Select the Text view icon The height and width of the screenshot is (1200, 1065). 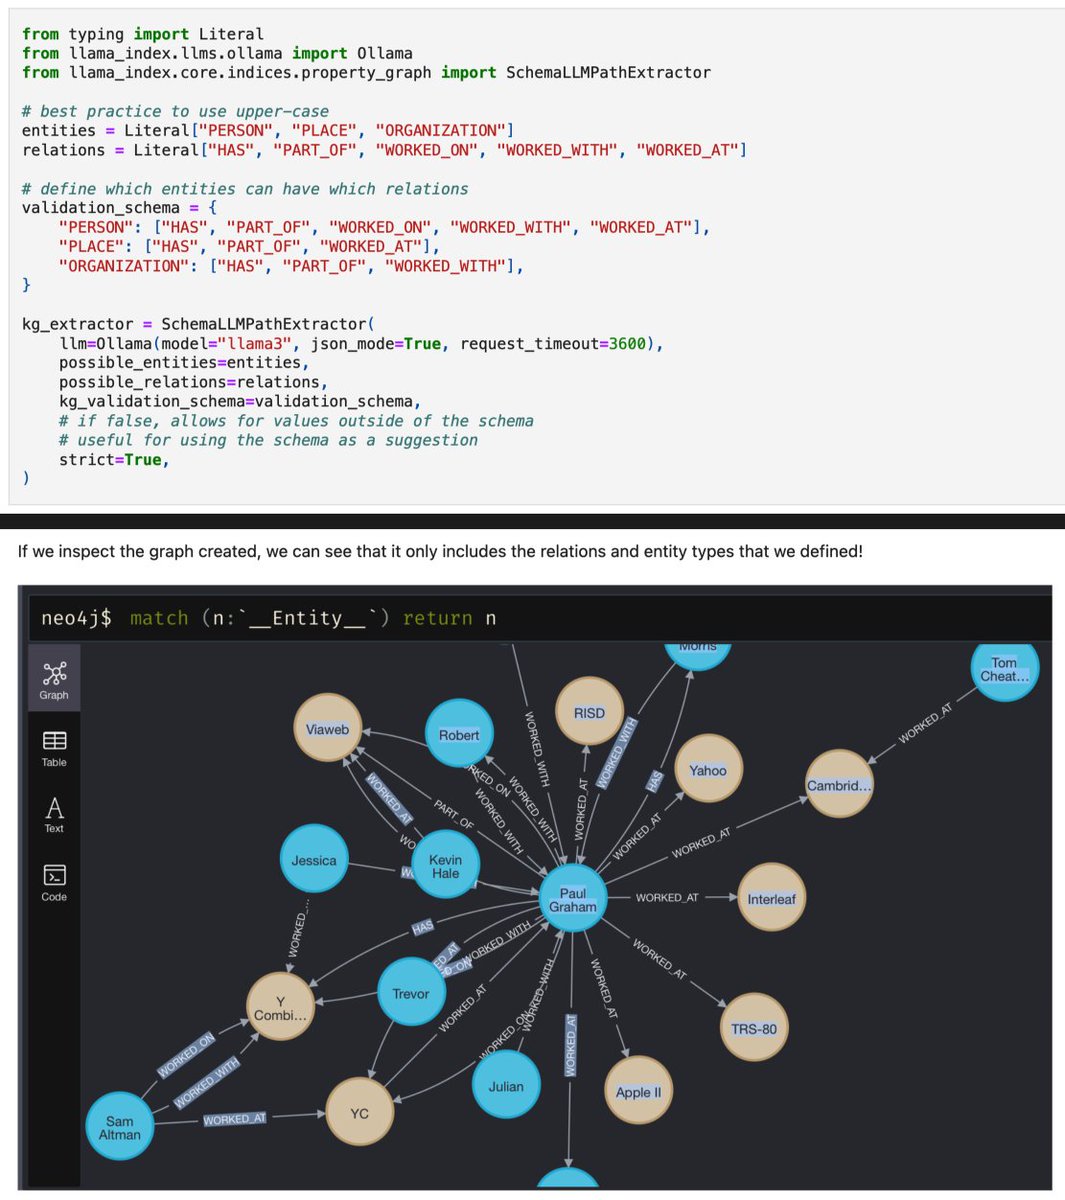tap(53, 811)
